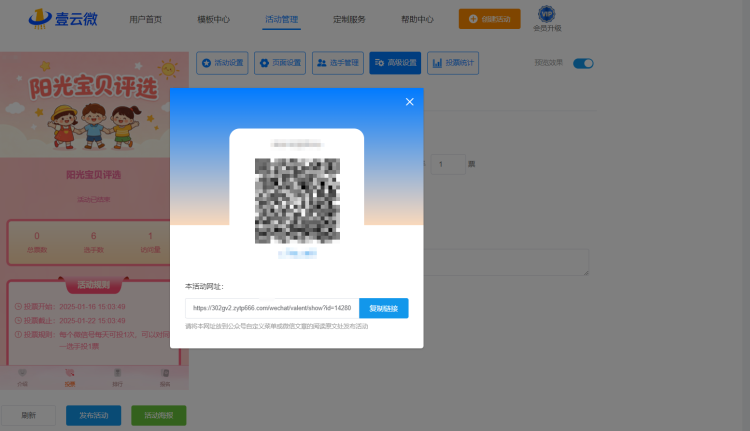Close the QR code share dialog
750x431 pixels.
click(x=409, y=102)
